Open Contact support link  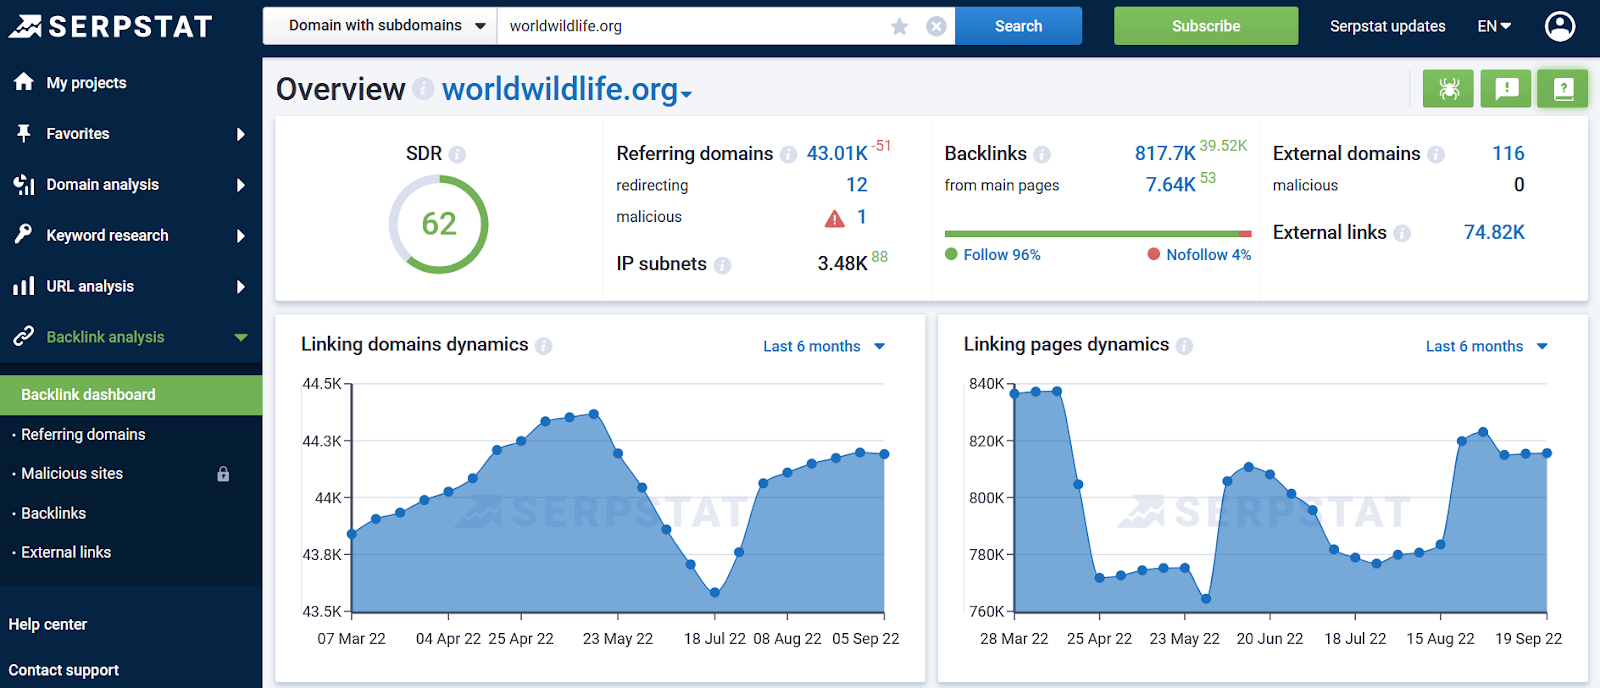pyautogui.click(x=64, y=670)
